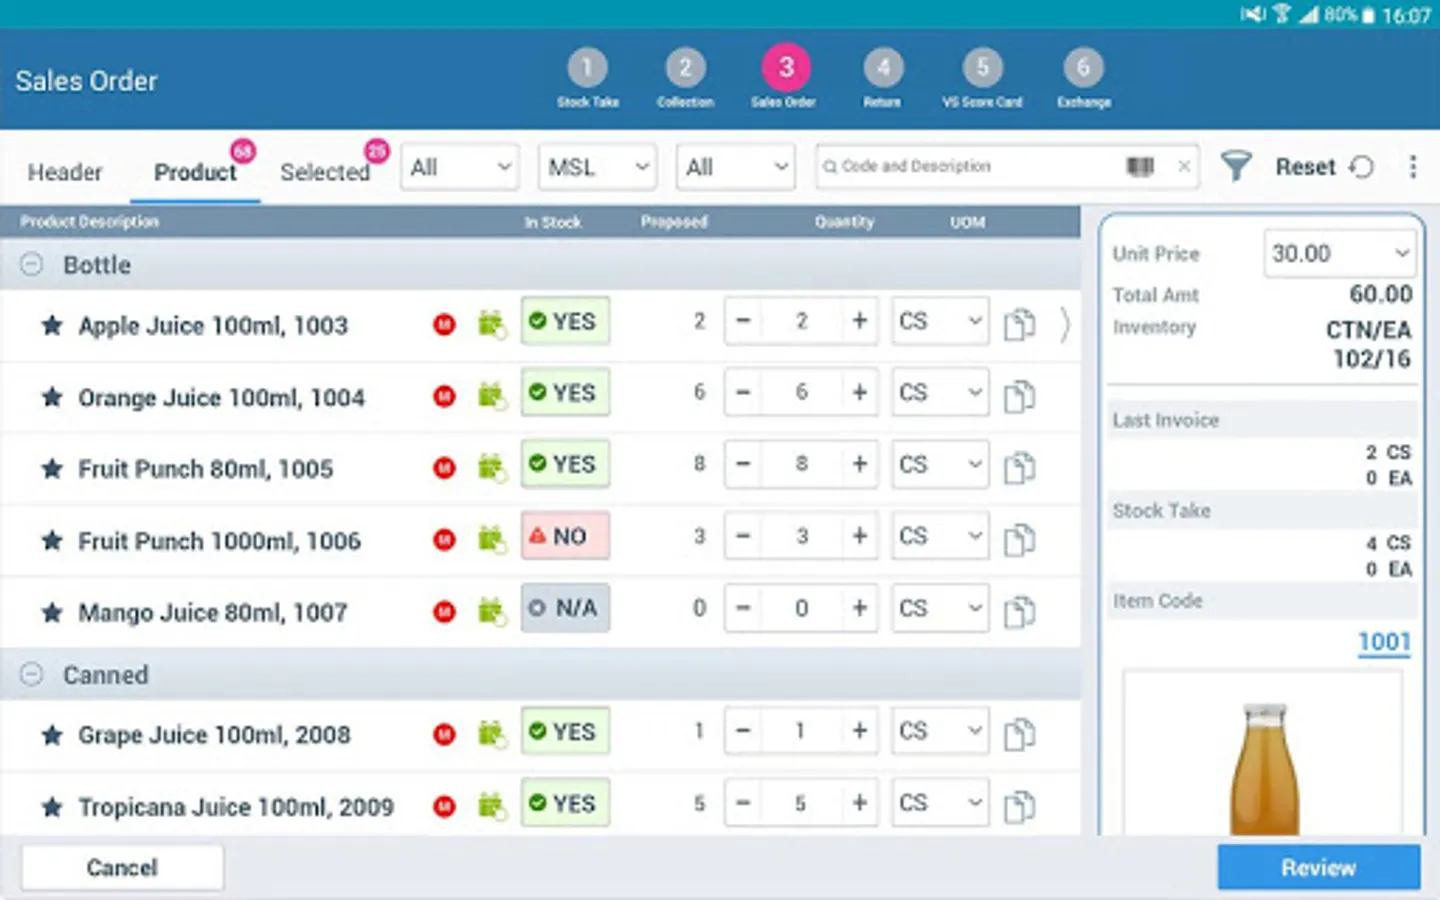Toggle the NO stock status for Fruit Punch 1000ml
The image size is (1440, 900).
pos(565,536)
